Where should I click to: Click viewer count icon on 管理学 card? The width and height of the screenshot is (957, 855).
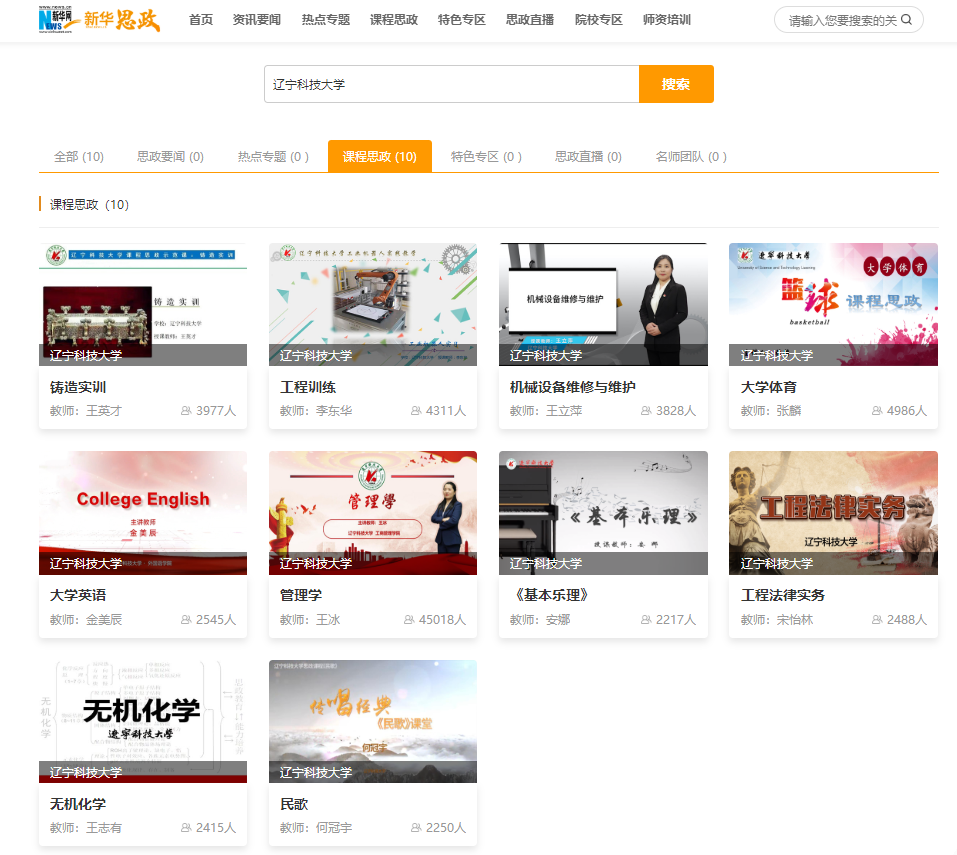tap(409, 619)
